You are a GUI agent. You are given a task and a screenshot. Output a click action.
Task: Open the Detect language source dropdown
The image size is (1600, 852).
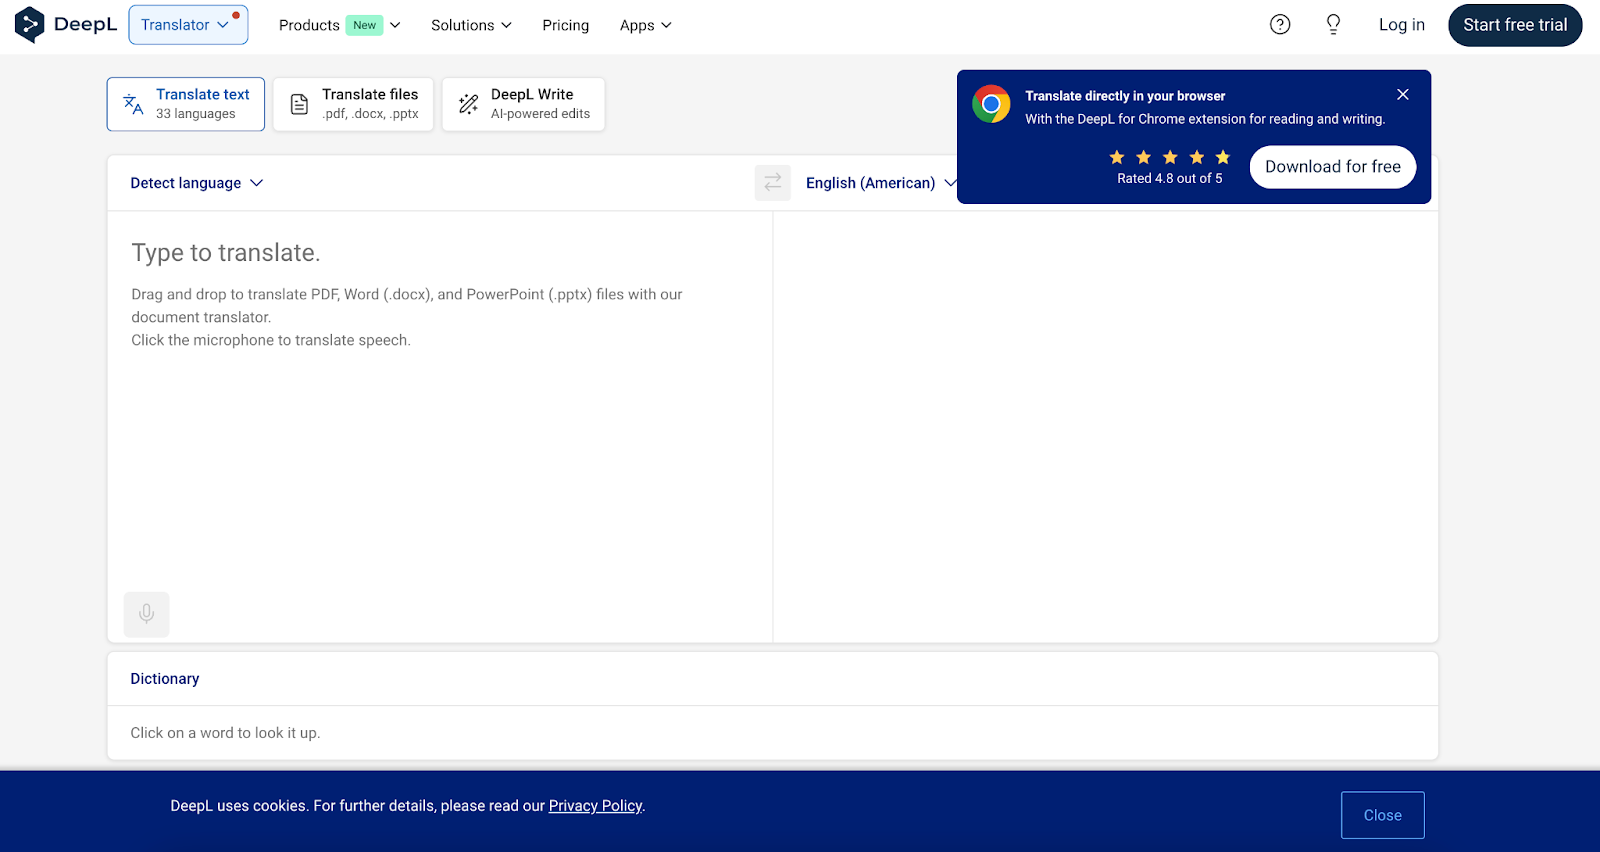pyautogui.click(x=197, y=183)
